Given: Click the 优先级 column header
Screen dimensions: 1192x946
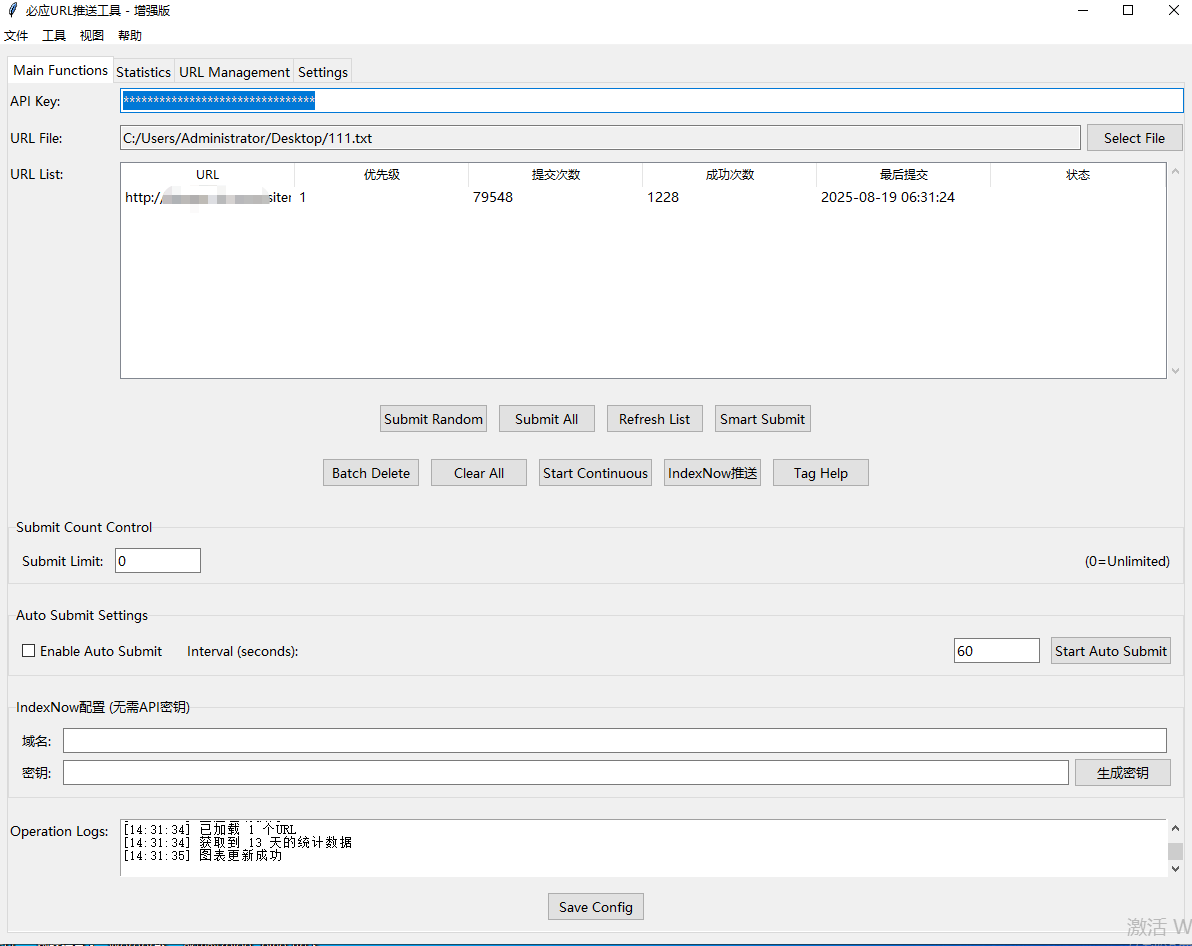Looking at the screenshot, I should tap(382, 175).
